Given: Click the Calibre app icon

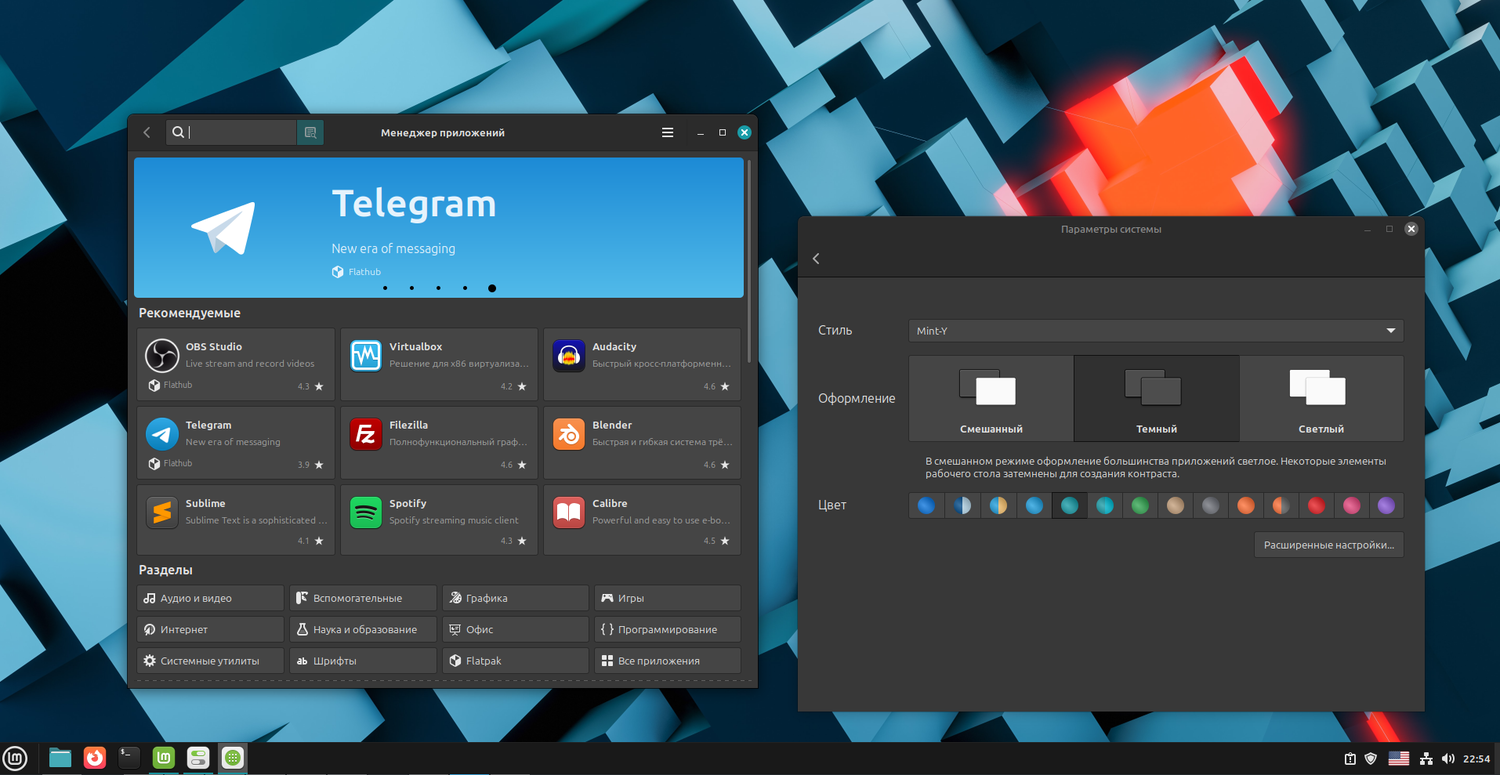Looking at the screenshot, I should [569, 512].
